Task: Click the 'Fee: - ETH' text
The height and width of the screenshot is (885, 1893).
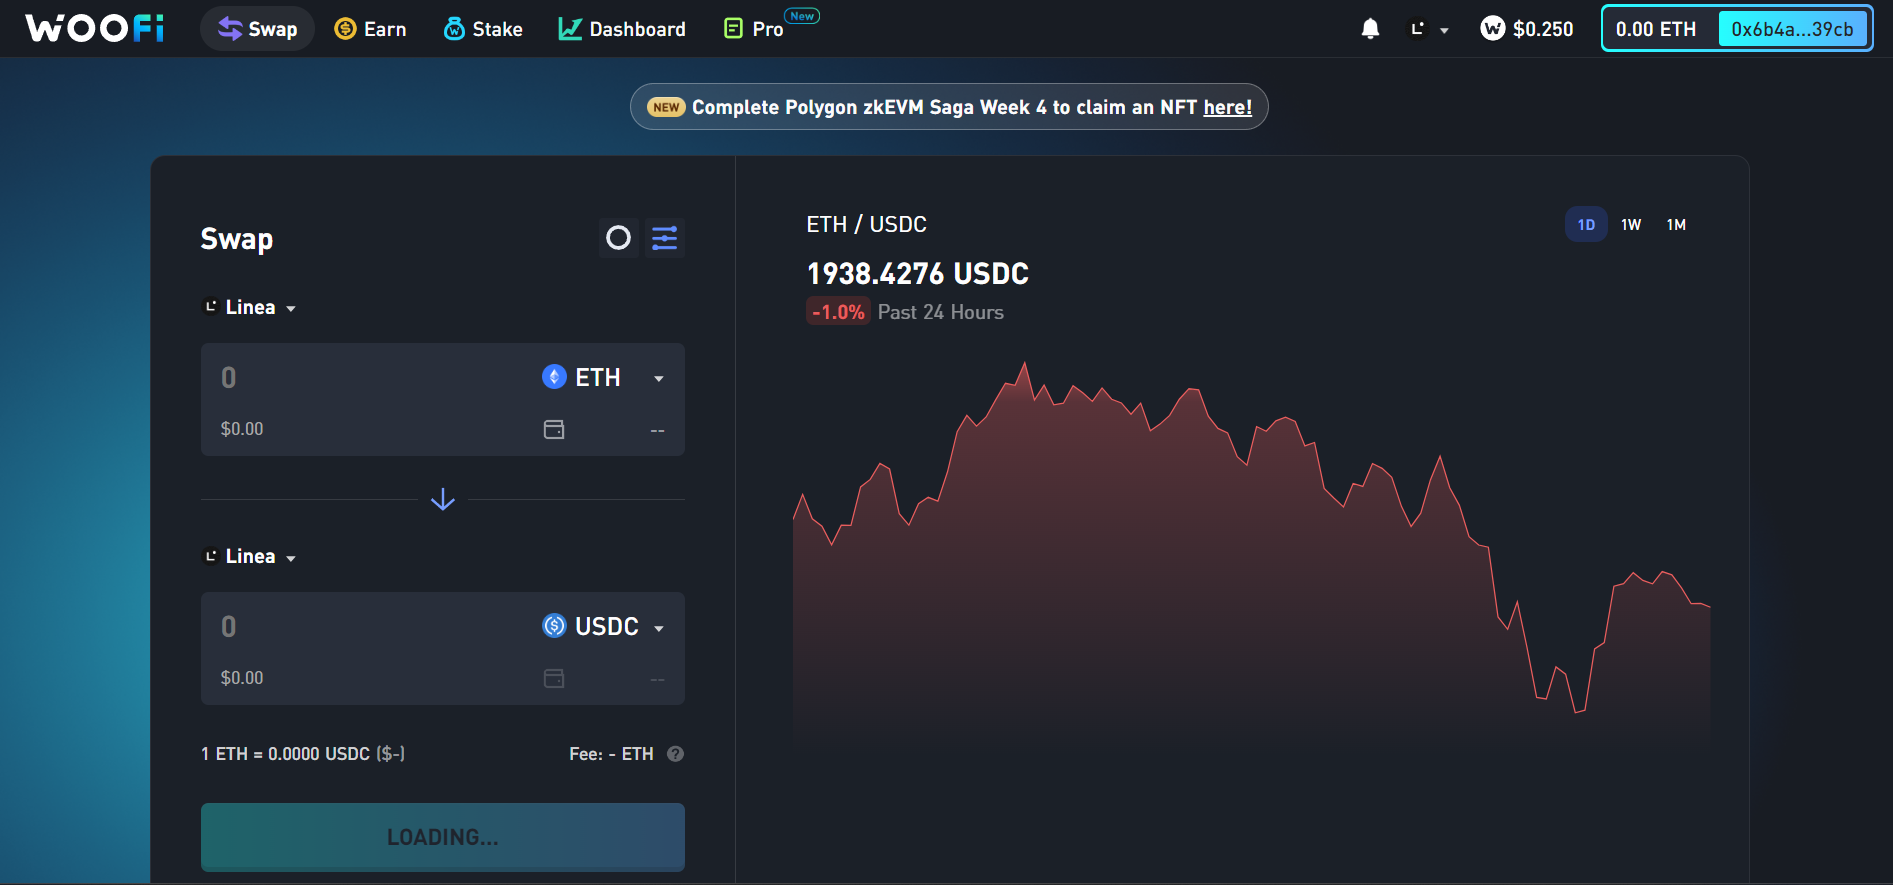Action: pyautogui.click(x=611, y=754)
